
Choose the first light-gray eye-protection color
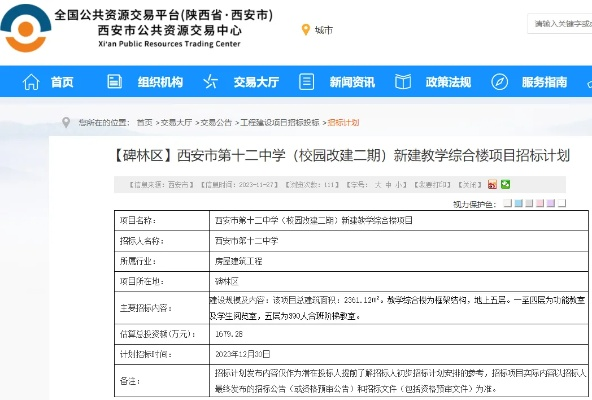coord(508,204)
